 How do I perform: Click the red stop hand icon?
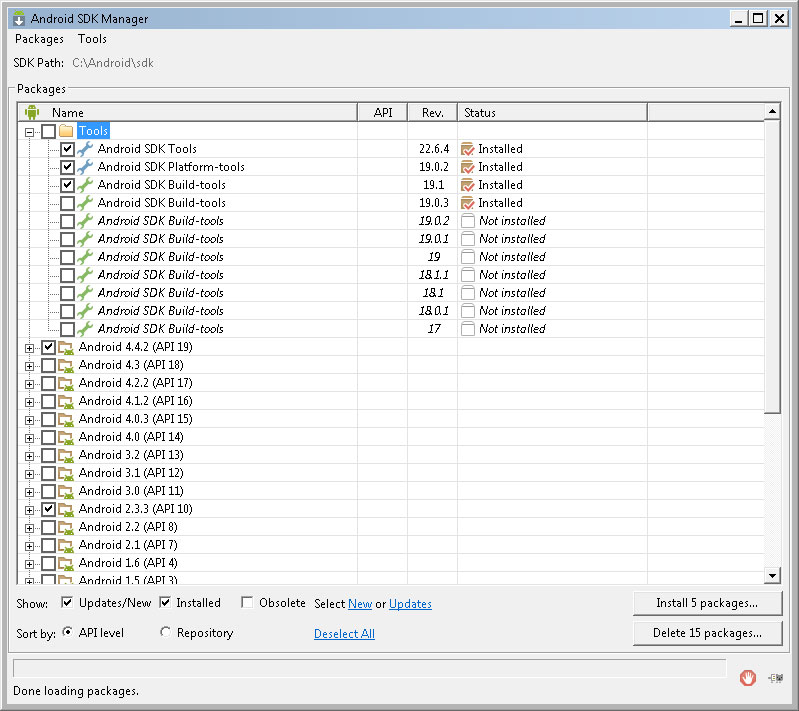click(x=747, y=678)
